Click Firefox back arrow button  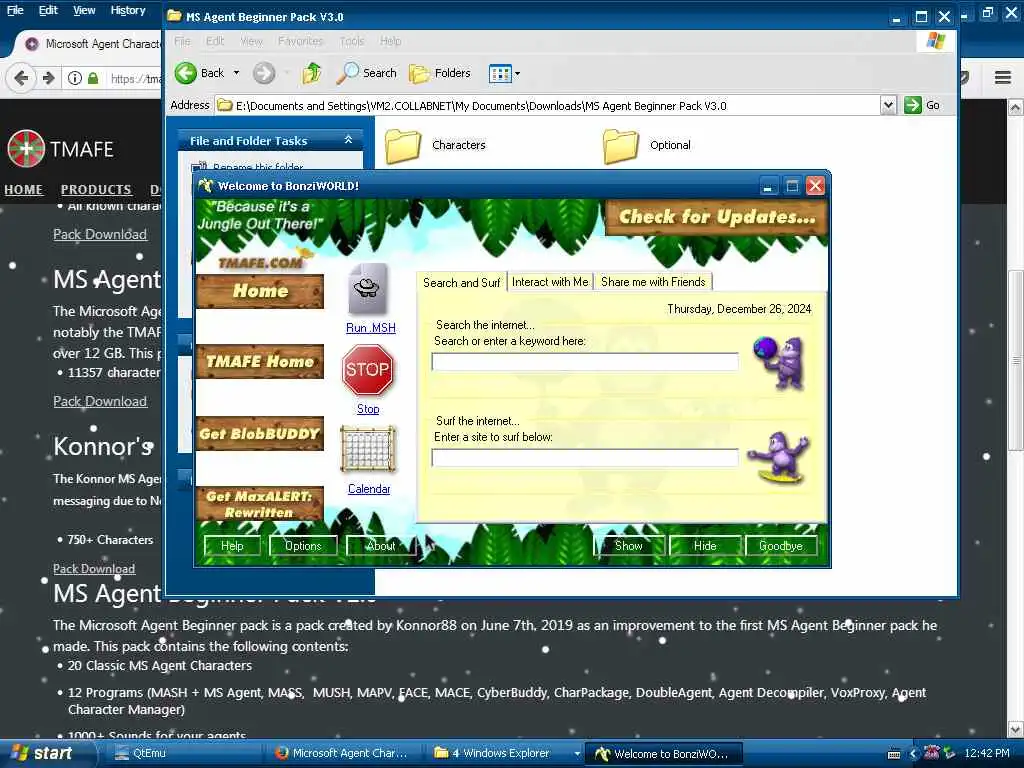(x=21, y=78)
